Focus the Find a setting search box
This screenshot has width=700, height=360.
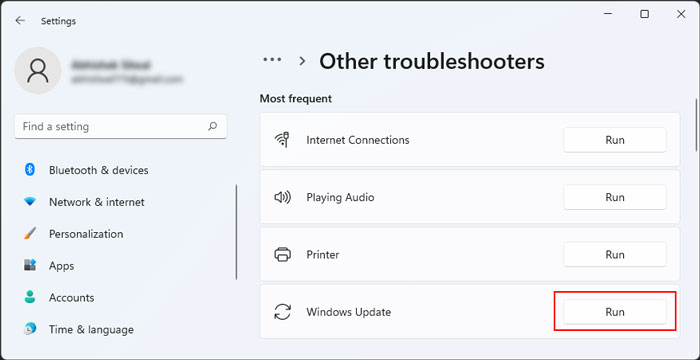tap(121, 126)
